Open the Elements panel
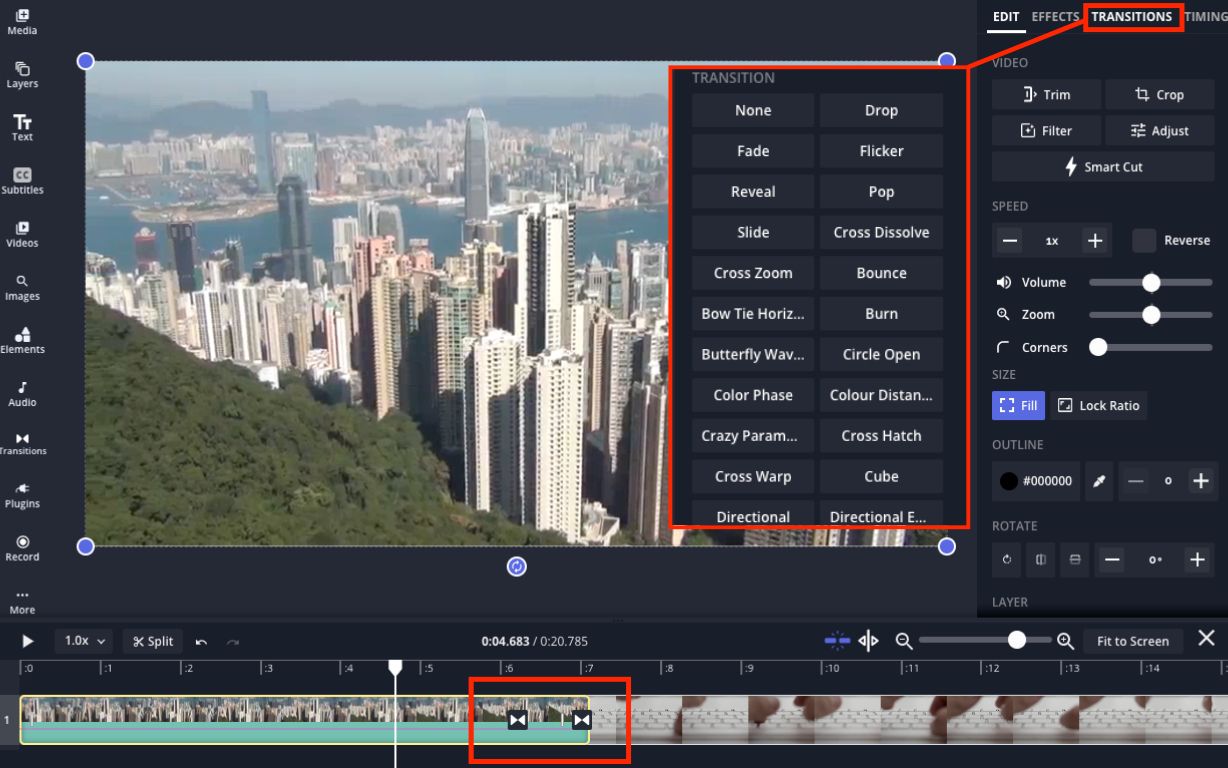This screenshot has height=768, width=1228. pyautogui.click(x=22, y=340)
